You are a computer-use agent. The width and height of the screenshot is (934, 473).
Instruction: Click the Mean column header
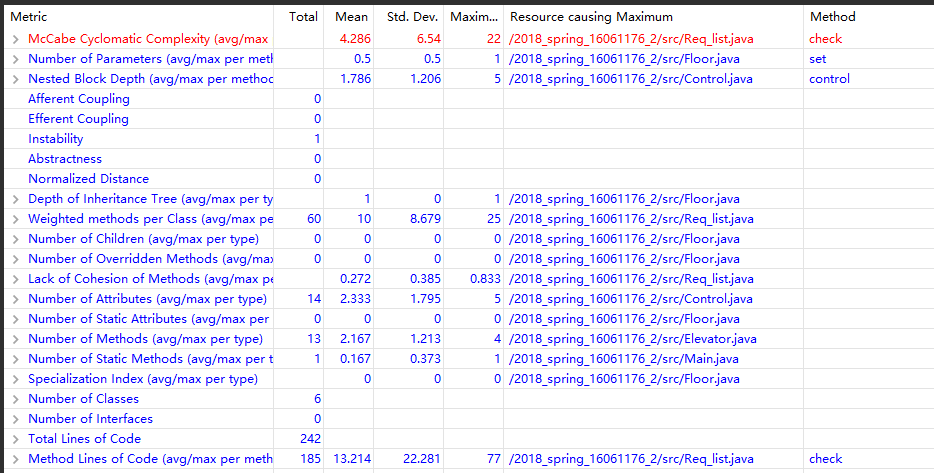tap(351, 17)
